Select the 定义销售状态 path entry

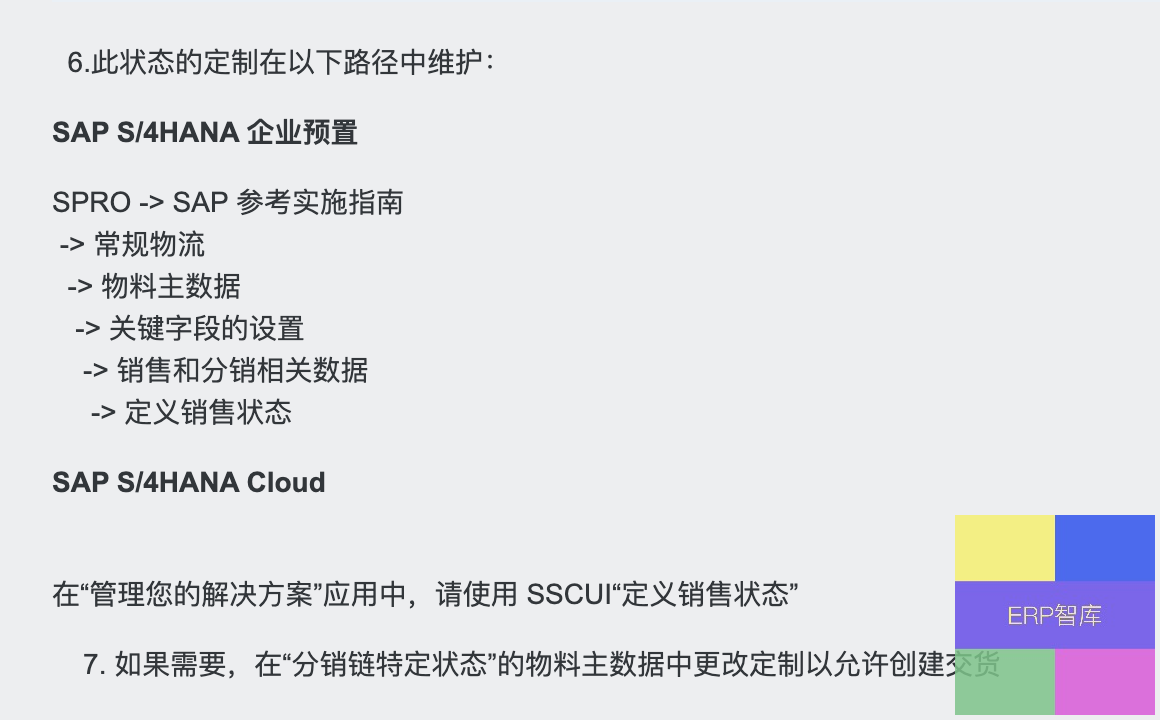(208, 412)
